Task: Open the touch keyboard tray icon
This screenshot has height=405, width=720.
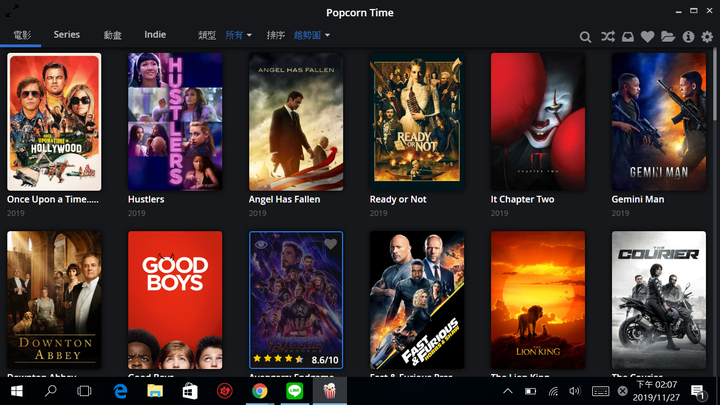Action: coord(600,391)
